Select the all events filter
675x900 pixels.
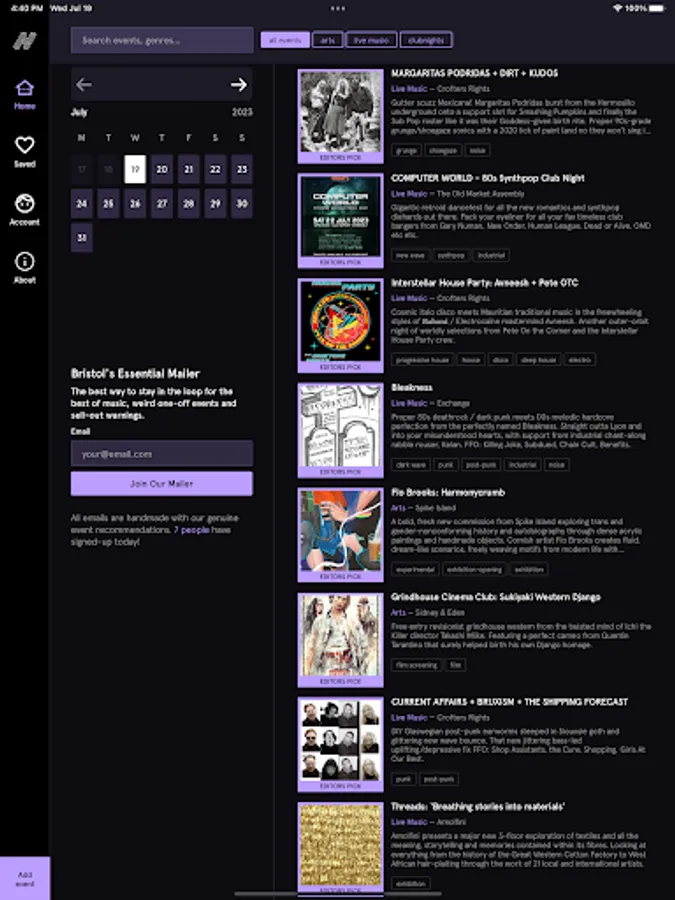pos(285,40)
